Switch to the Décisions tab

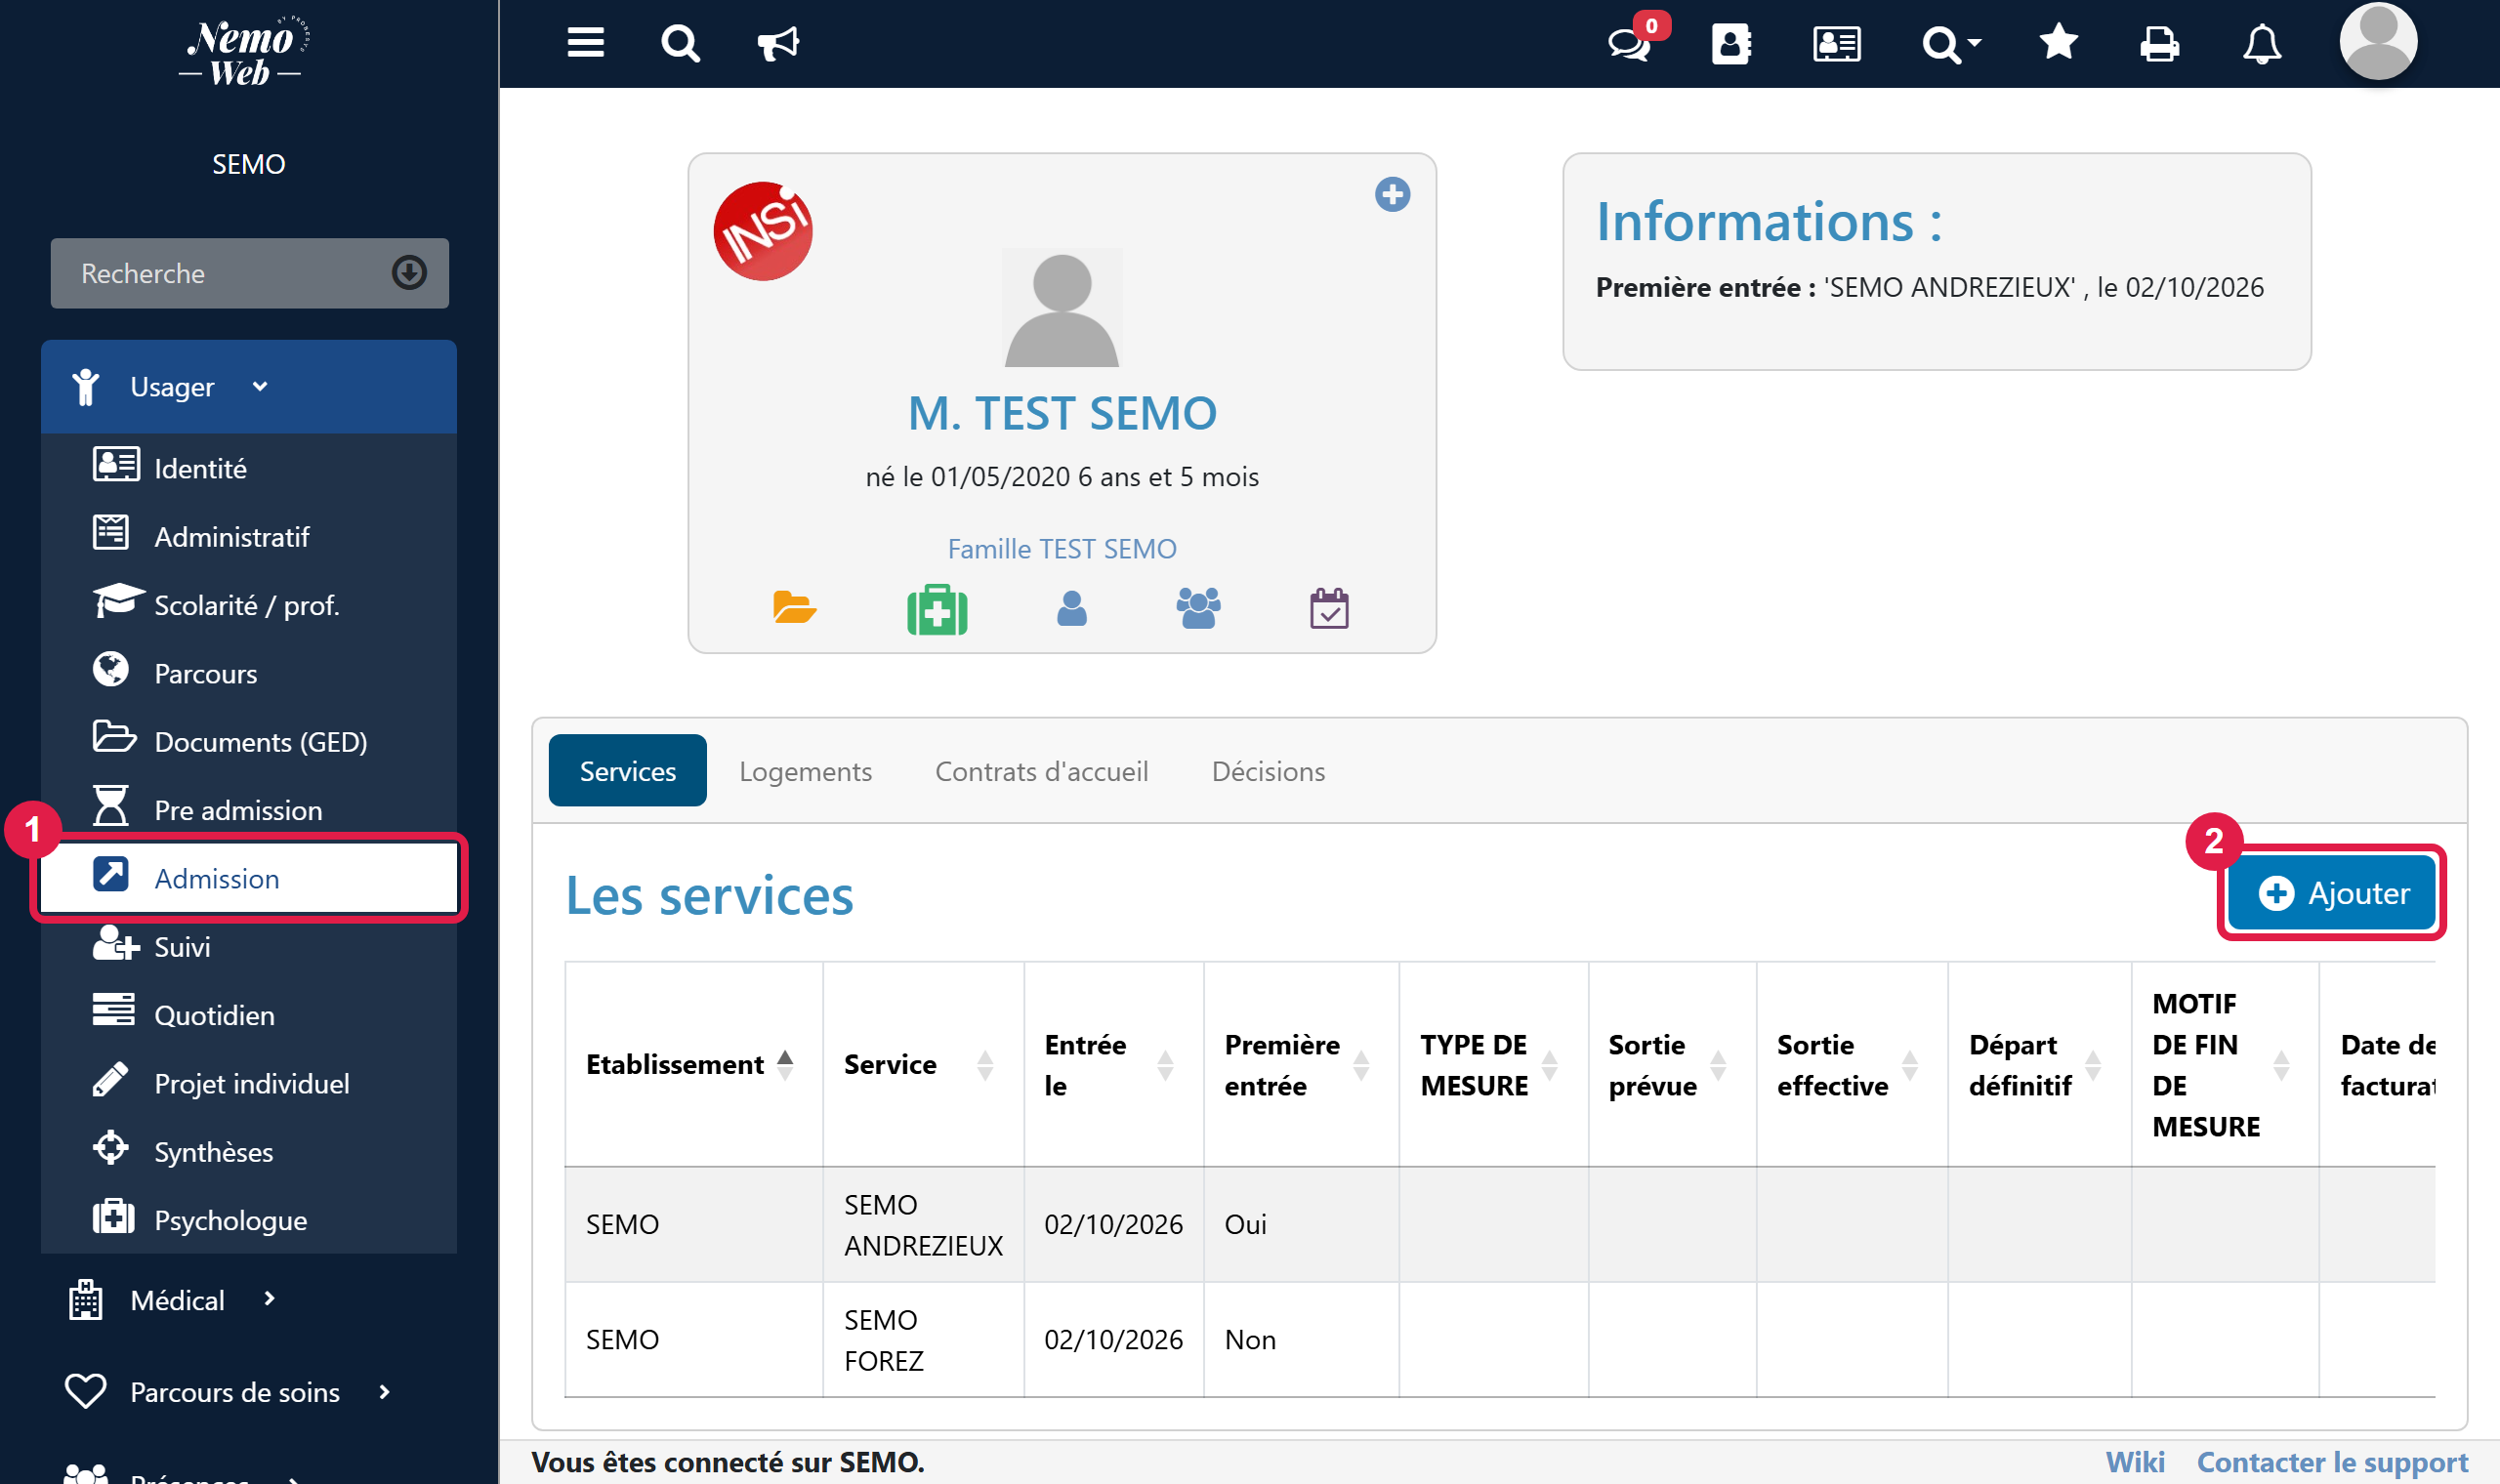click(1268, 771)
